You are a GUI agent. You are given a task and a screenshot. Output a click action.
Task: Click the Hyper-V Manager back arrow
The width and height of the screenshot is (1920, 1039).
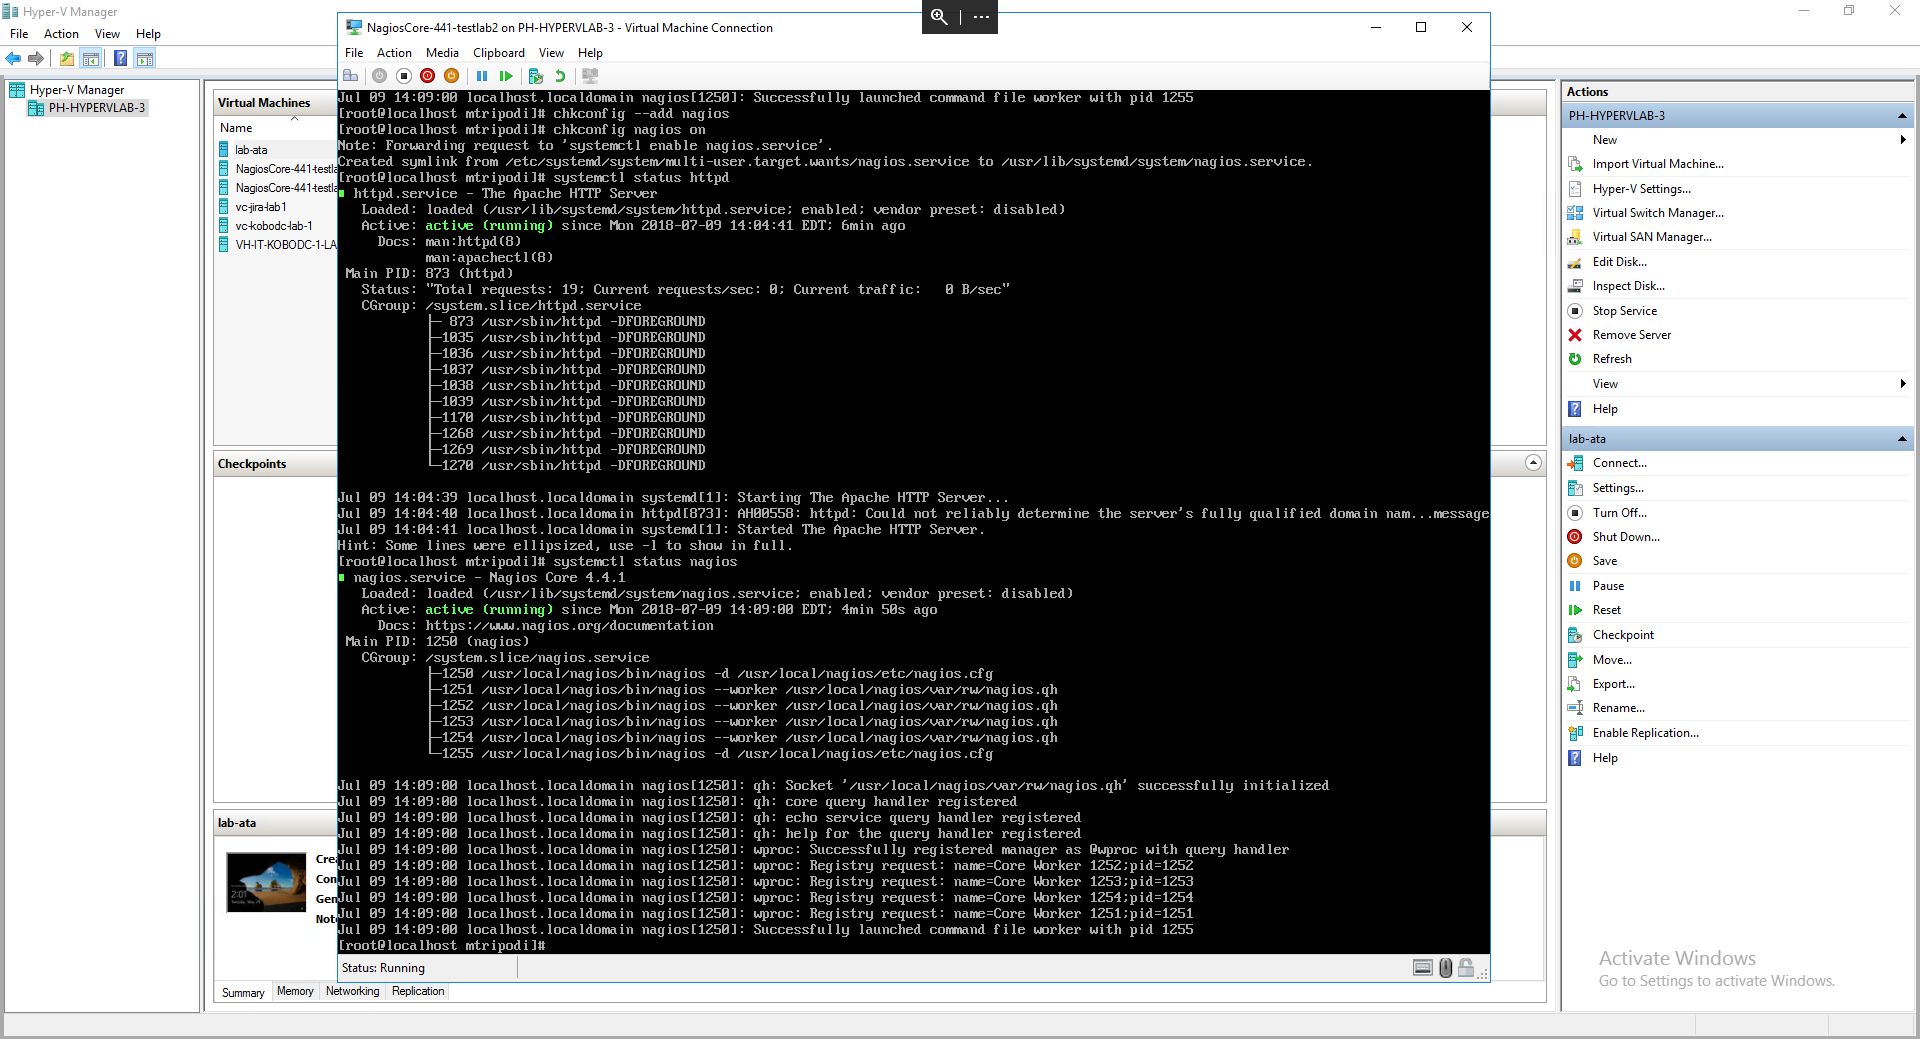pos(14,59)
